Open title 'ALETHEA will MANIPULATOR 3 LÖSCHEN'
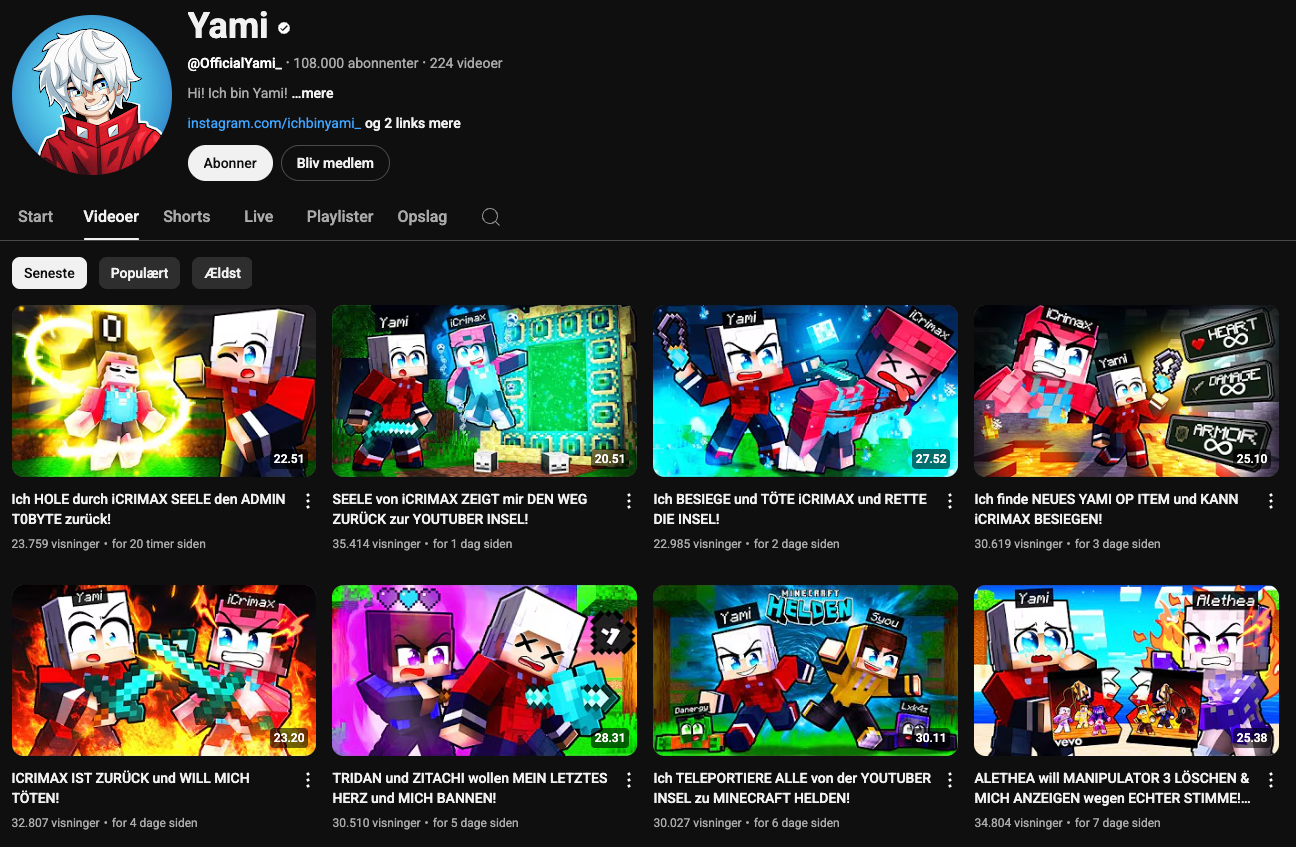 point(1113,788)
